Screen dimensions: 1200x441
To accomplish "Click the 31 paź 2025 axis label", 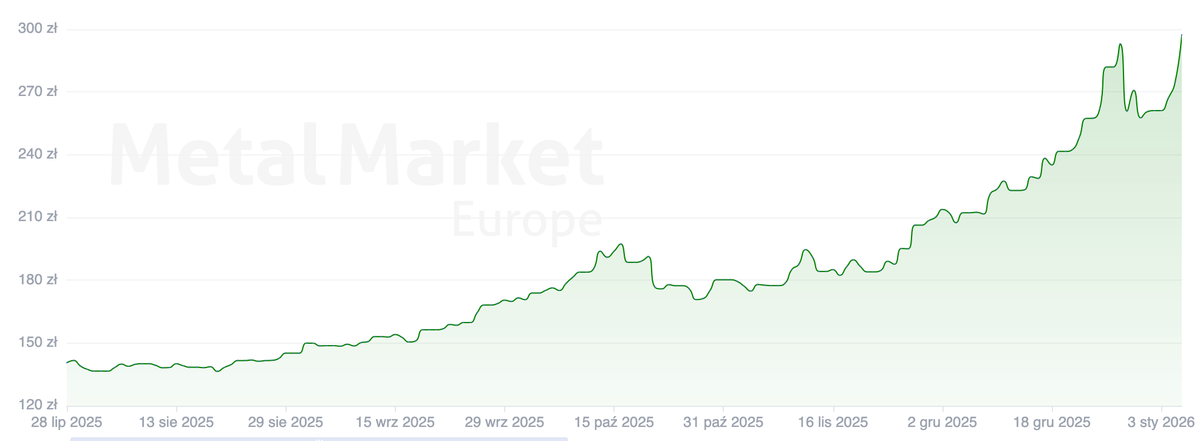I will pos(725,422).
